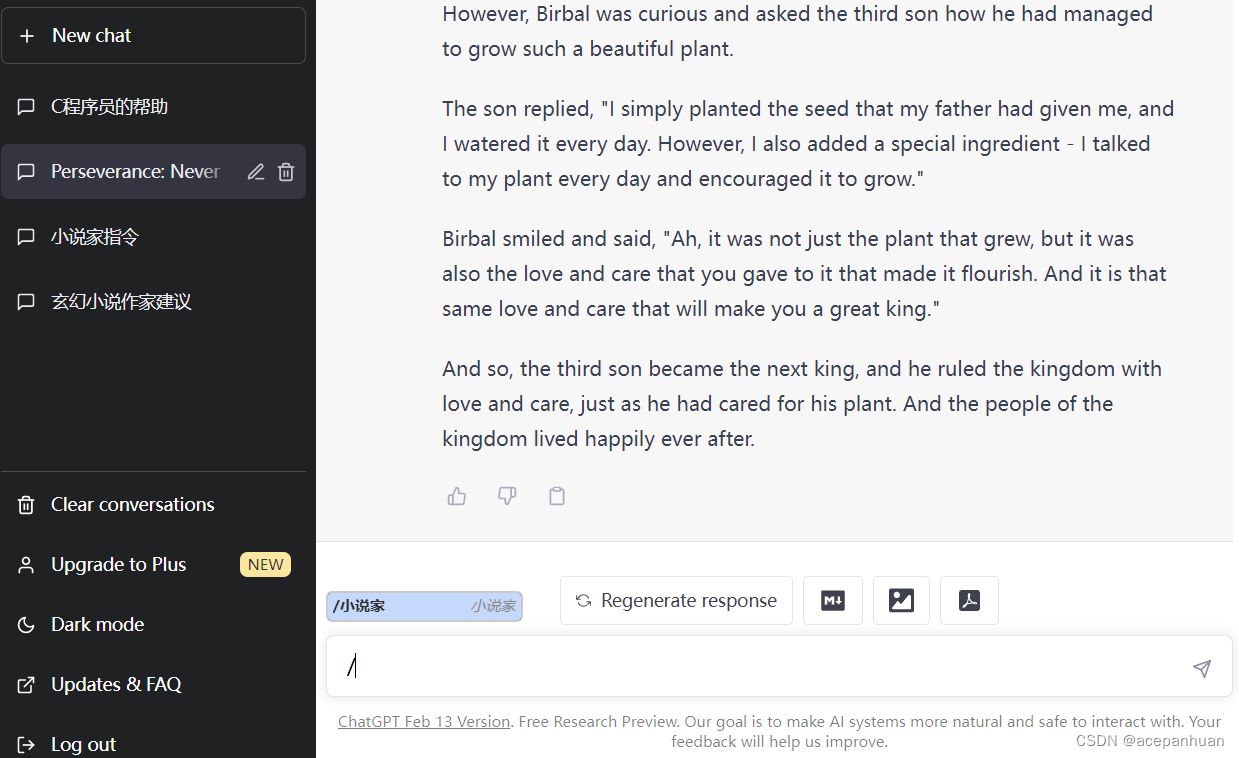This screenshot has width=1239, height=758.
Task: Open the C程序员的帮助 conversation
Action: click(x=153, y=107)
